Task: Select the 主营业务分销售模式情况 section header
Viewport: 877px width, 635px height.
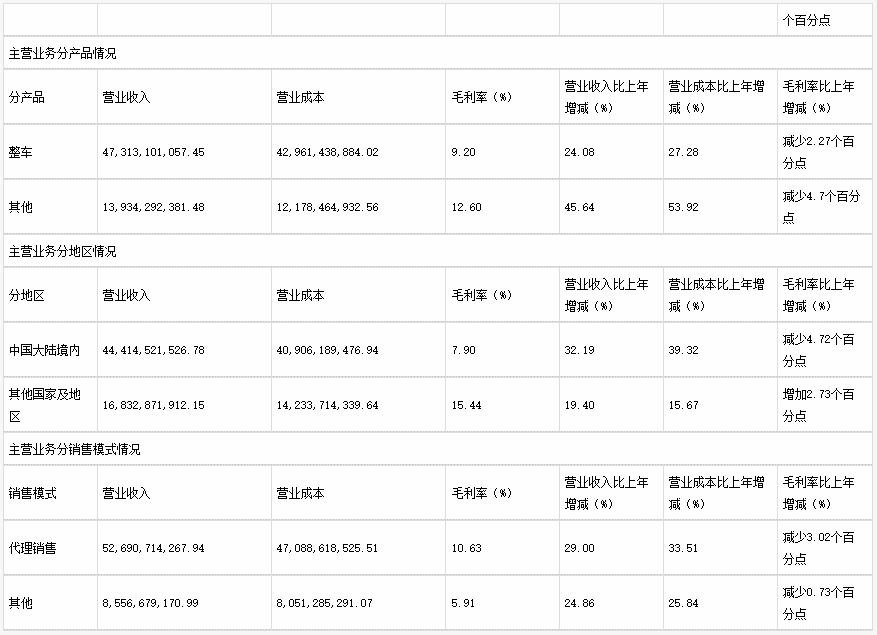Action: [x=74, y=449]
